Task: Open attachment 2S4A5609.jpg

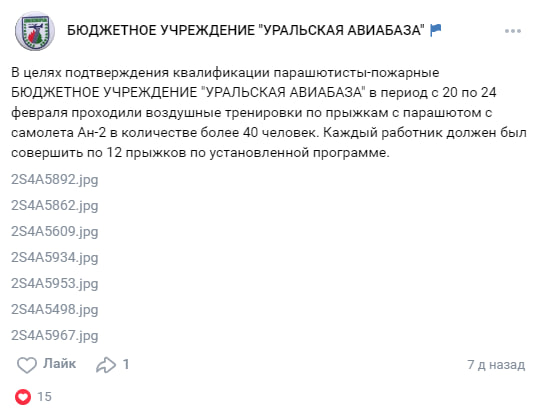Action: [x=55, y=231]
